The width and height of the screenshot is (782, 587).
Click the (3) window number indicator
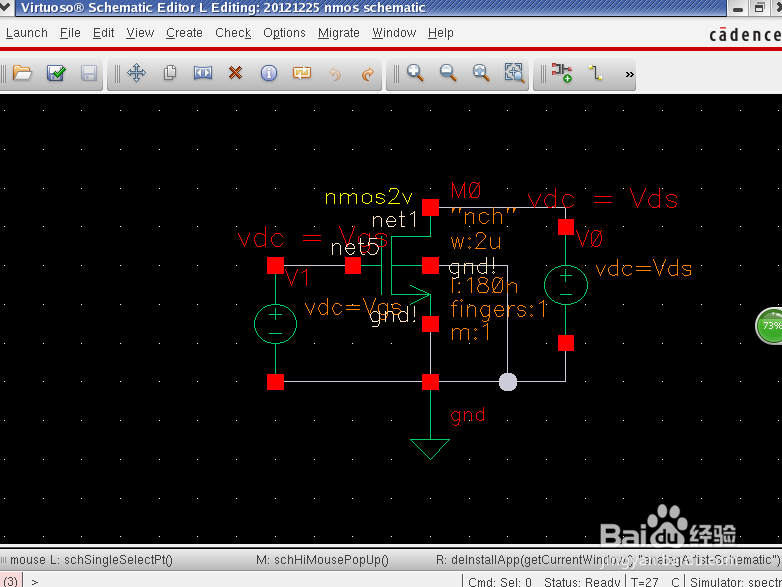tap(10, 582)
